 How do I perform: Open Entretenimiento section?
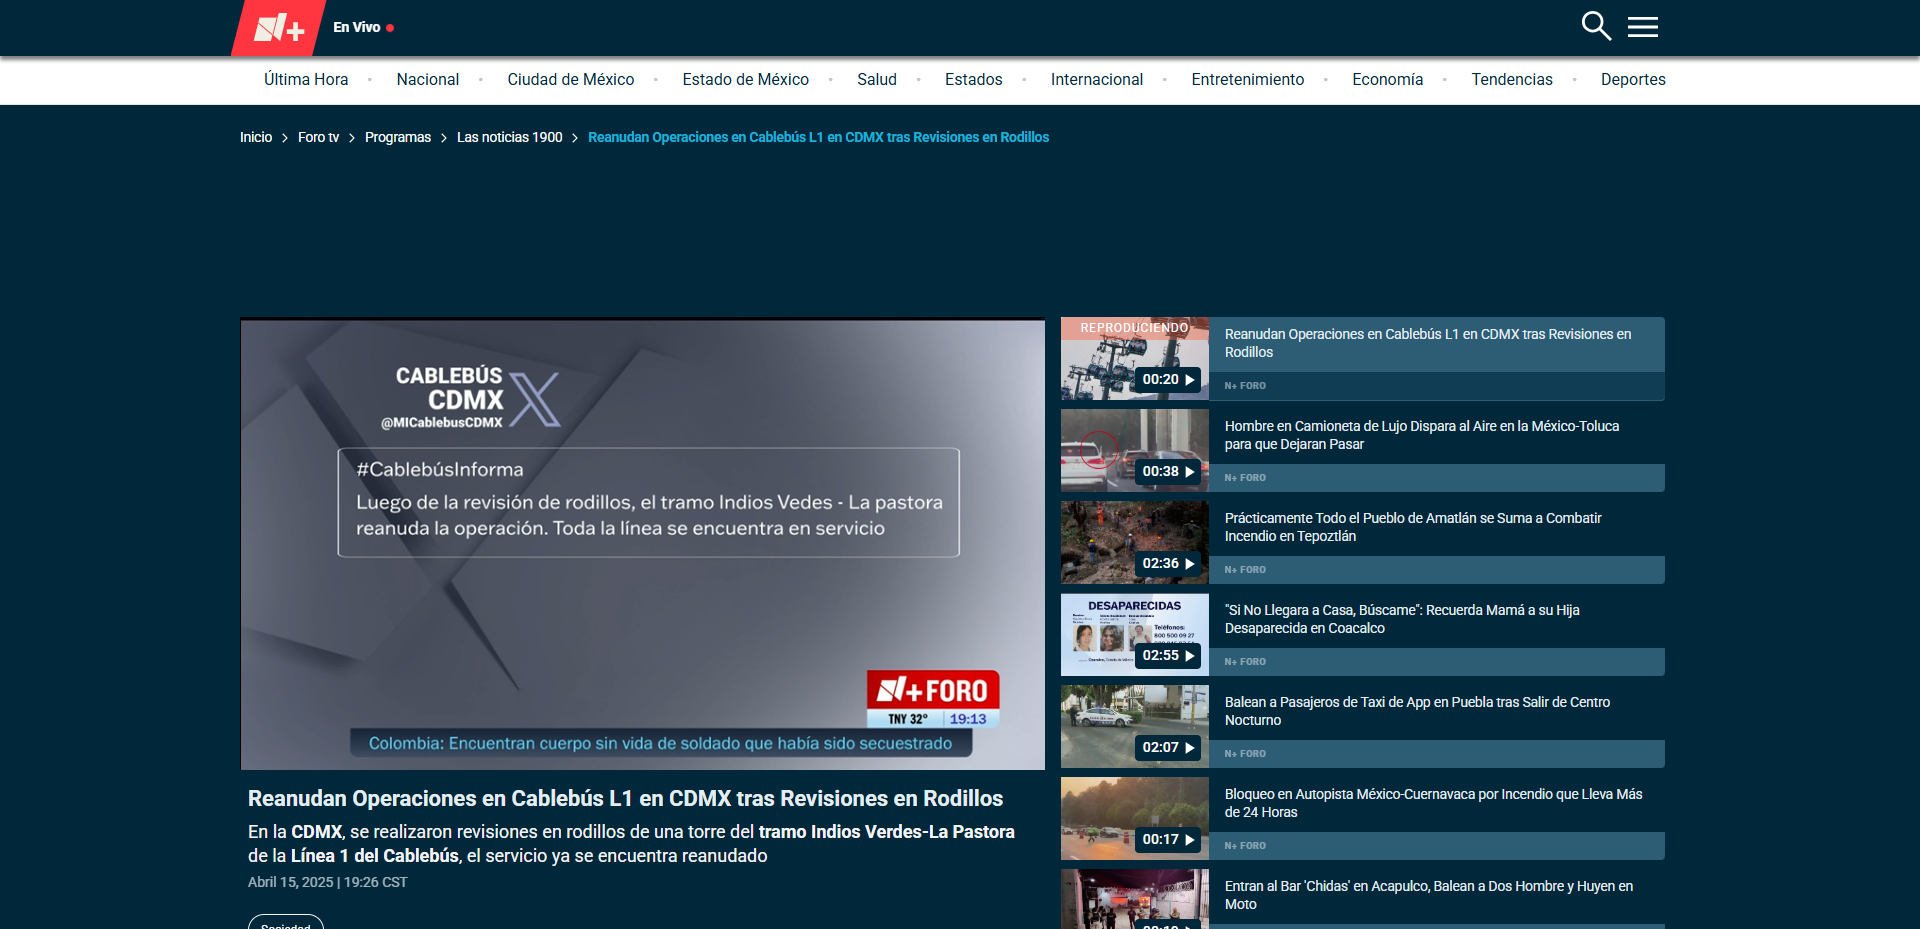point(1248,80)
